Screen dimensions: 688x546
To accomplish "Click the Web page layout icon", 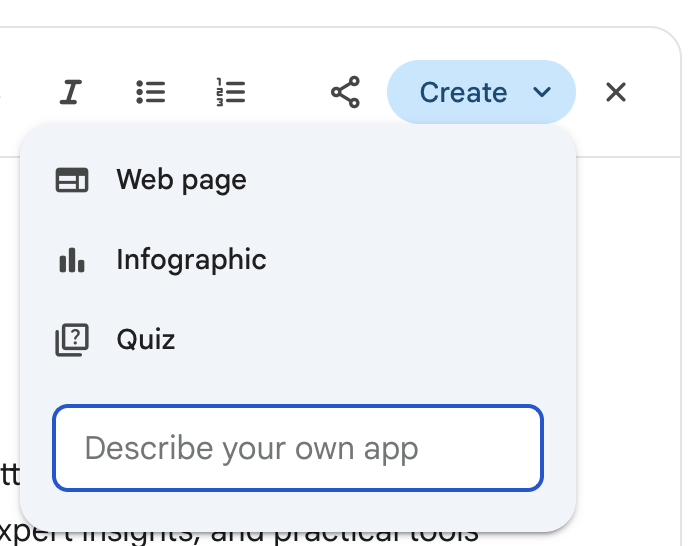I will (72, 180).
